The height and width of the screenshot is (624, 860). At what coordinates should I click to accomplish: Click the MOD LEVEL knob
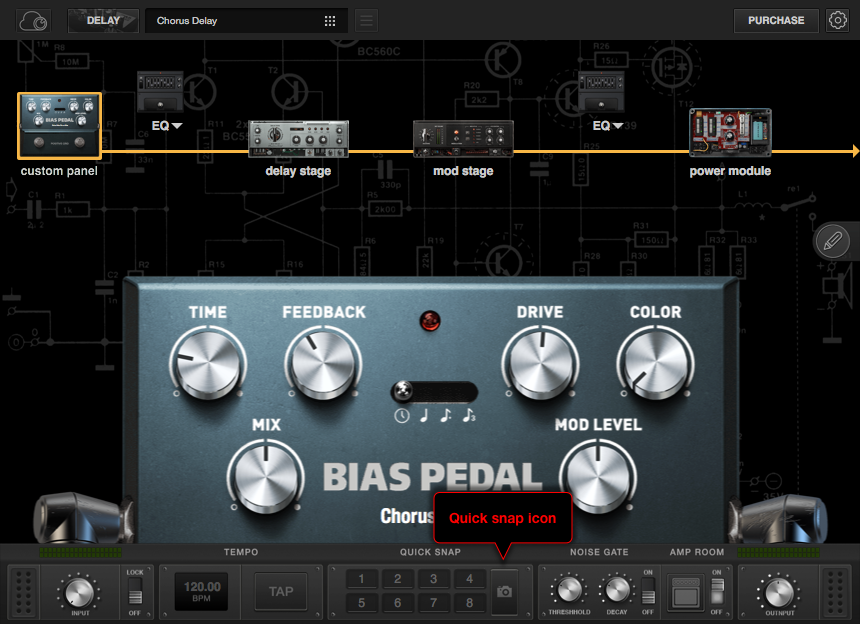coord(598,476)
